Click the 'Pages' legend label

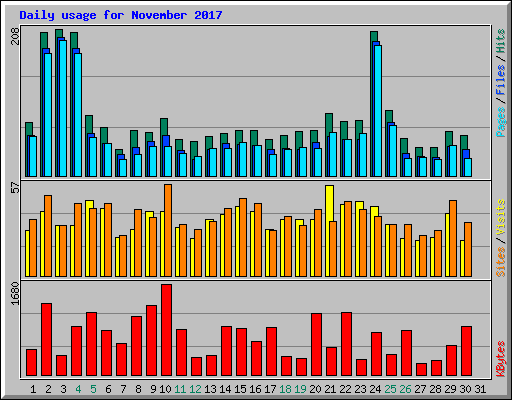[500, 122]
